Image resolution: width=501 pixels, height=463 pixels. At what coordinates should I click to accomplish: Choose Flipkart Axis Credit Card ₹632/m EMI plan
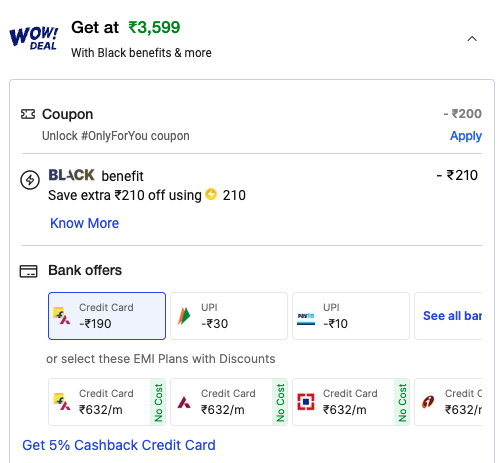[x=107, y=402]
